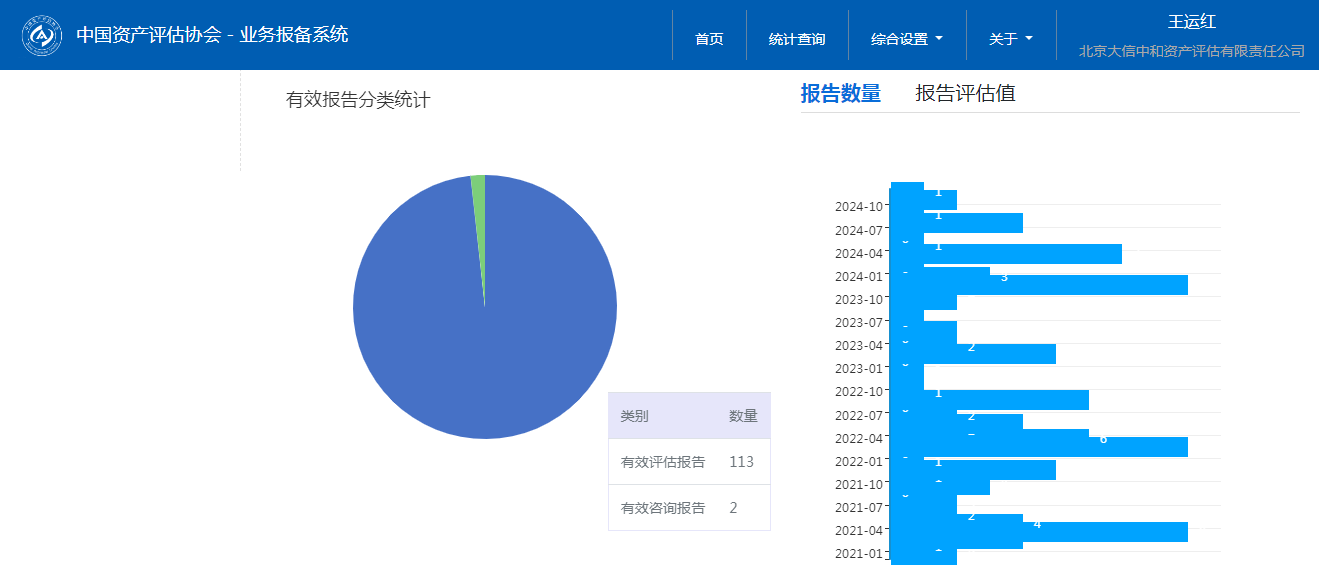Image resolution: width=1319 pixels, height=586 pixels.
Task: Open the 统计查询 menu item
Action: tap(797, 39)
